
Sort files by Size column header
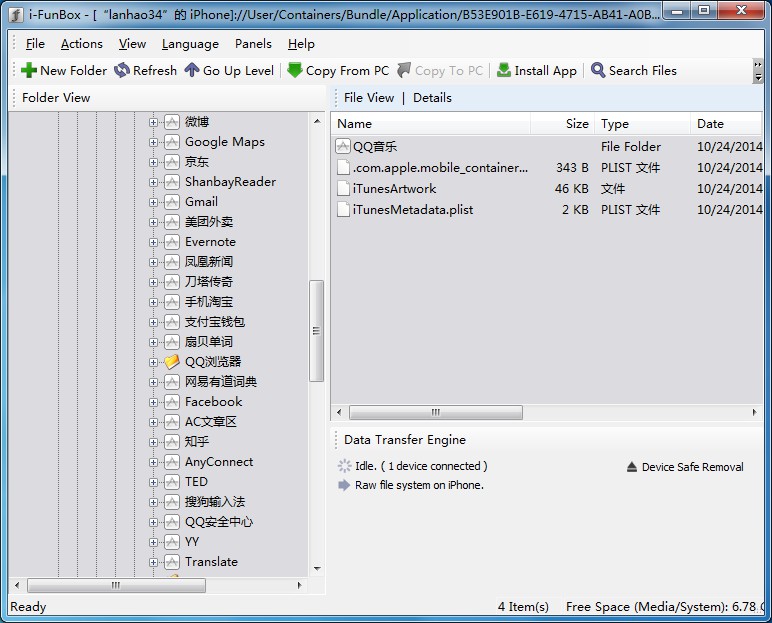563,124
